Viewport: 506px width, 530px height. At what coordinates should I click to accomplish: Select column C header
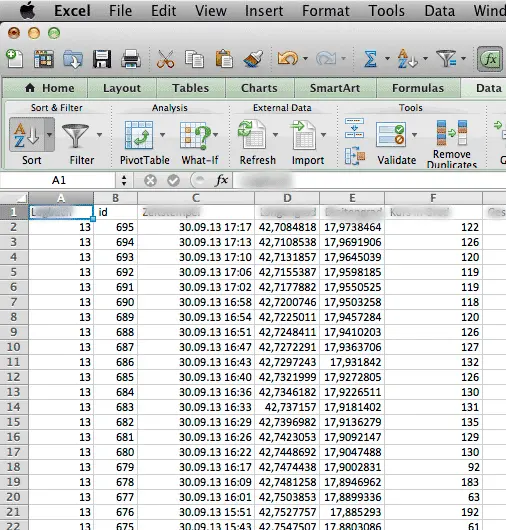[196, 198]
